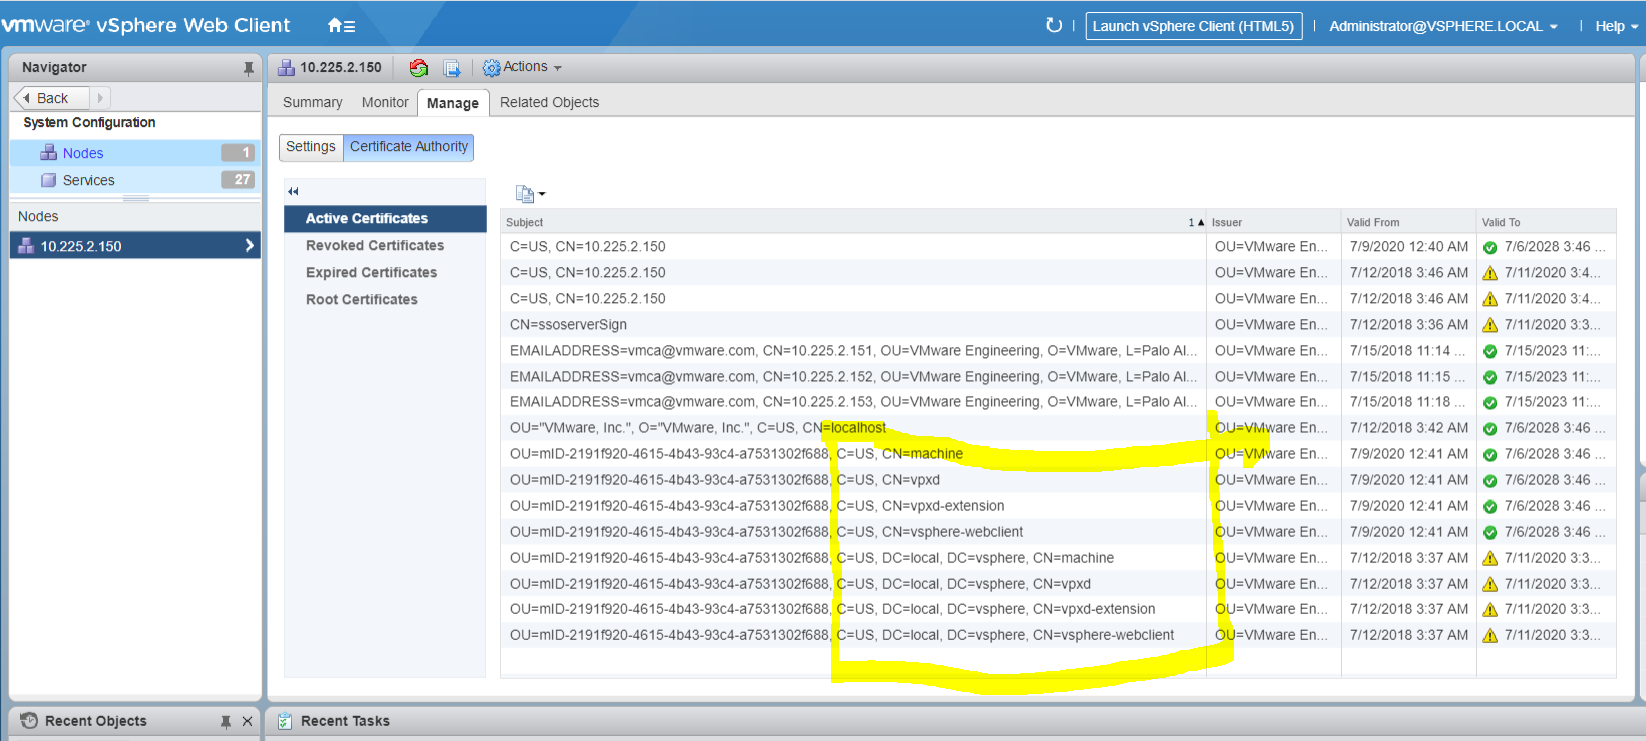Collapse the certificate side menu arrows

[x=293, y=191]
